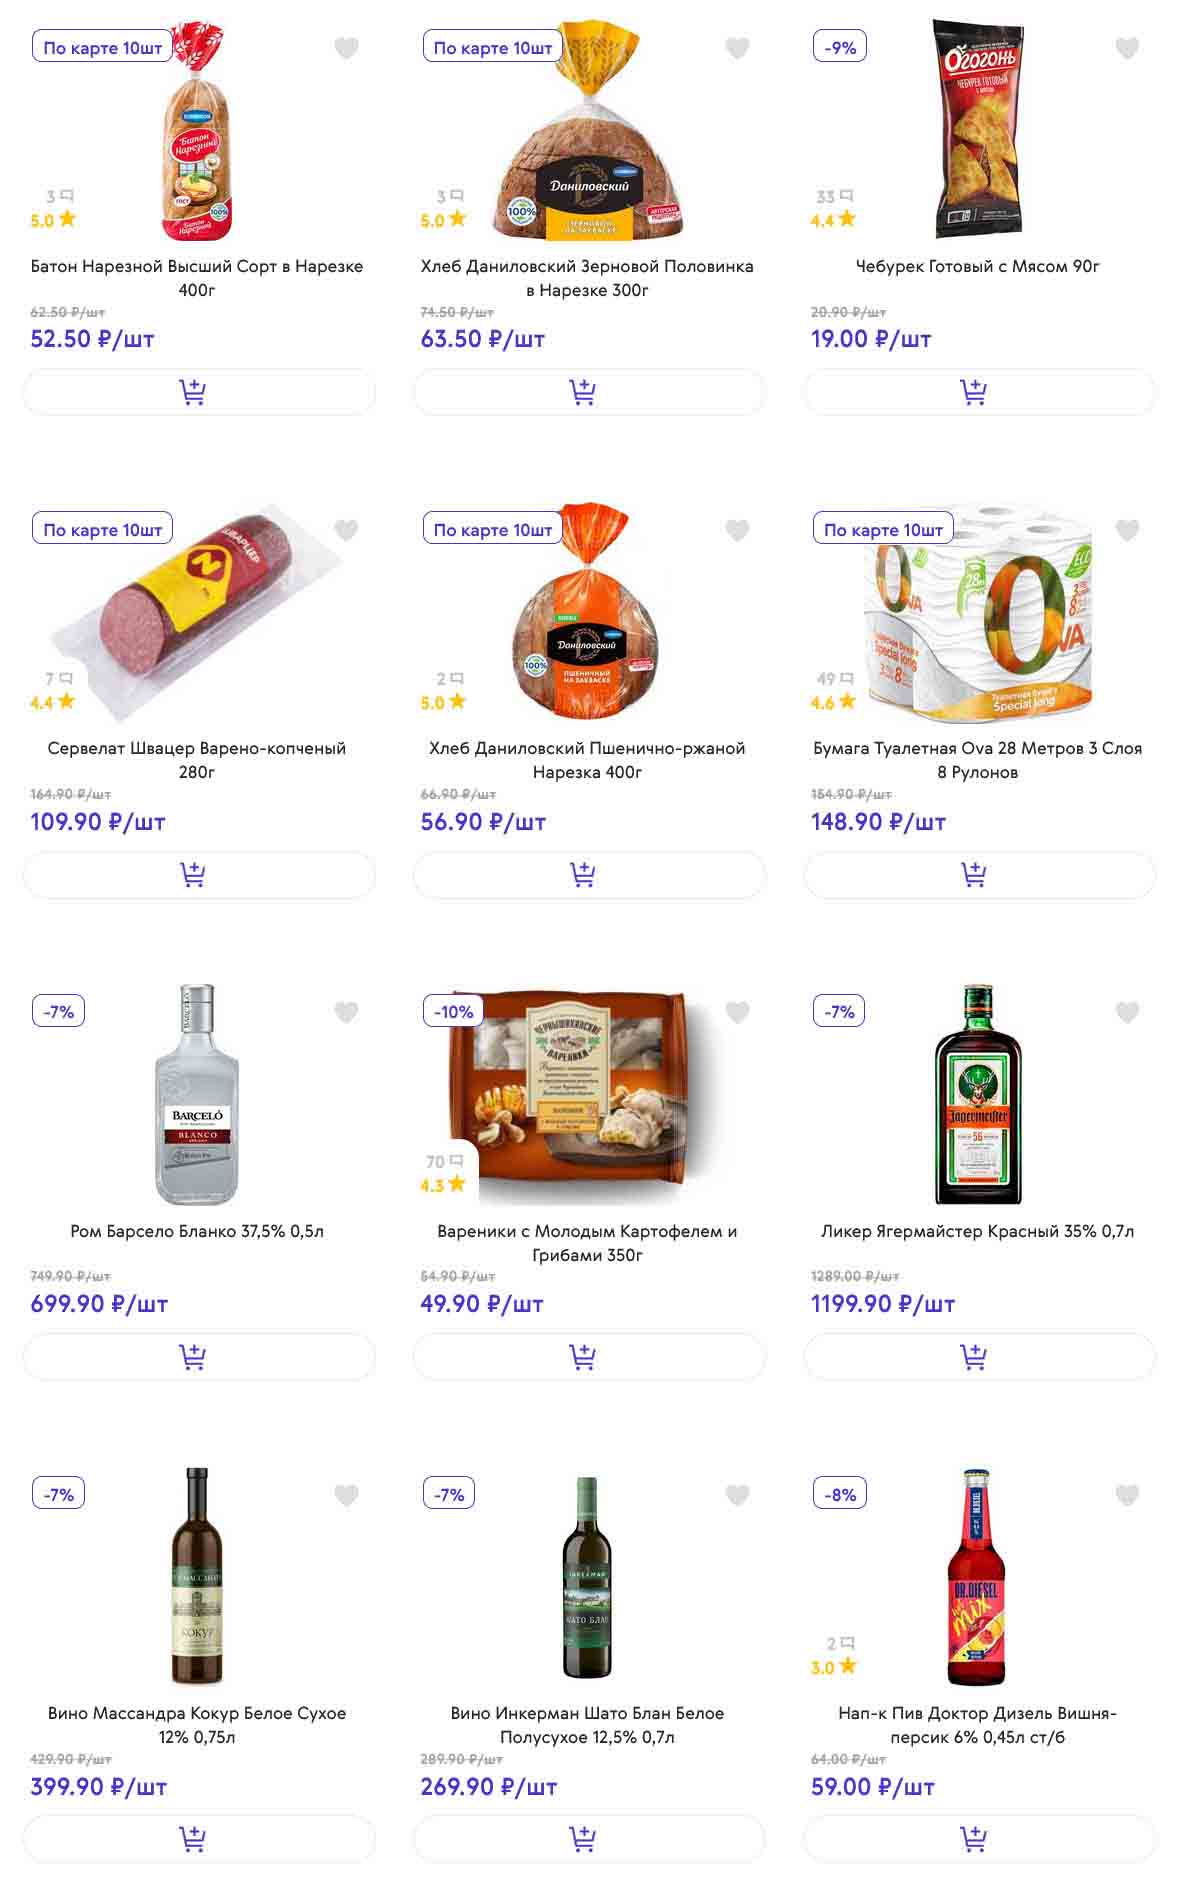Viewport: 1195px width, 1880px height.
Task: Open the 4.6 rating for Ova toilet paper
Action: tap(833, 703)
